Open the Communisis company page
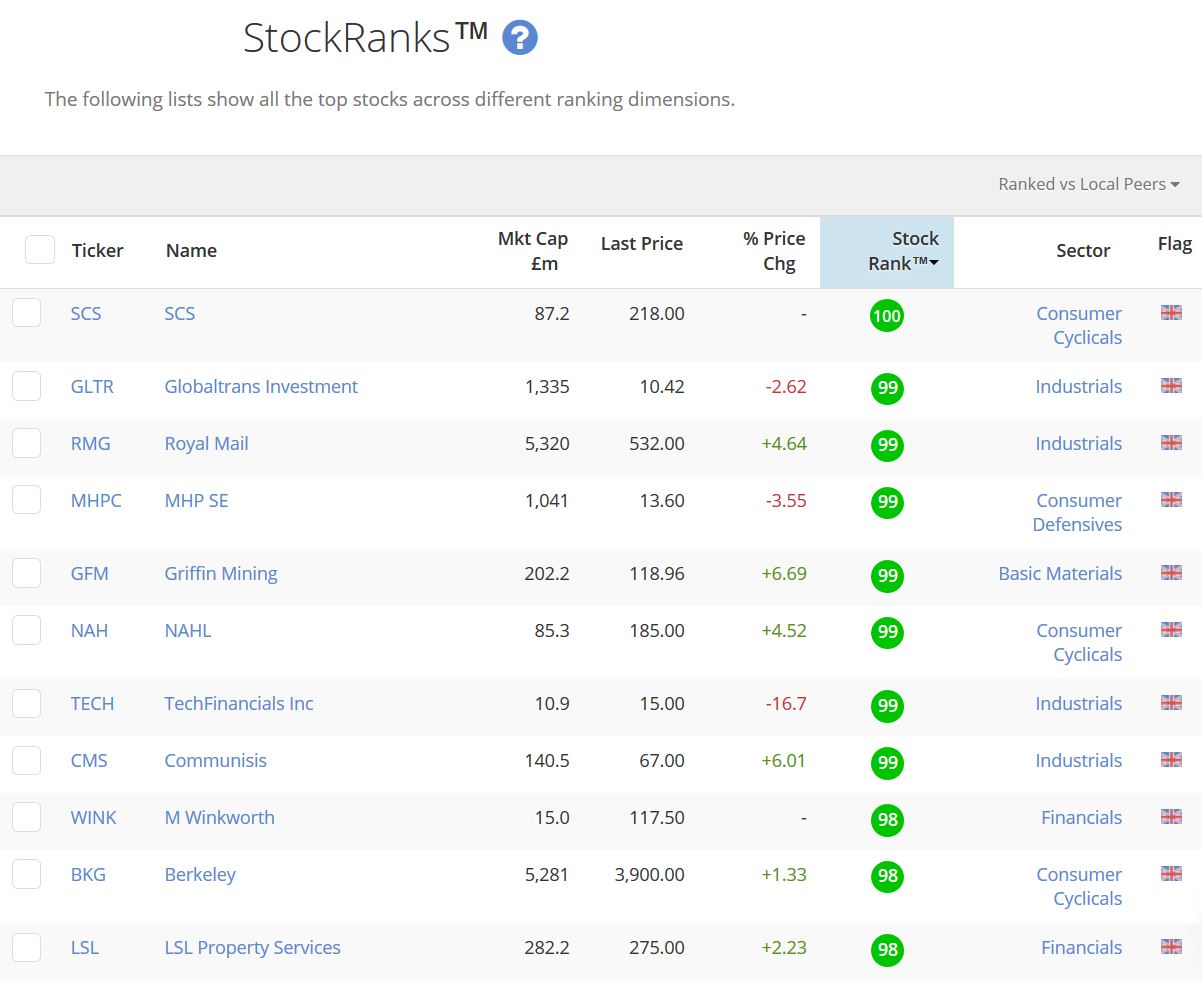Viewport: 1202px width, 987px height. 215,760
